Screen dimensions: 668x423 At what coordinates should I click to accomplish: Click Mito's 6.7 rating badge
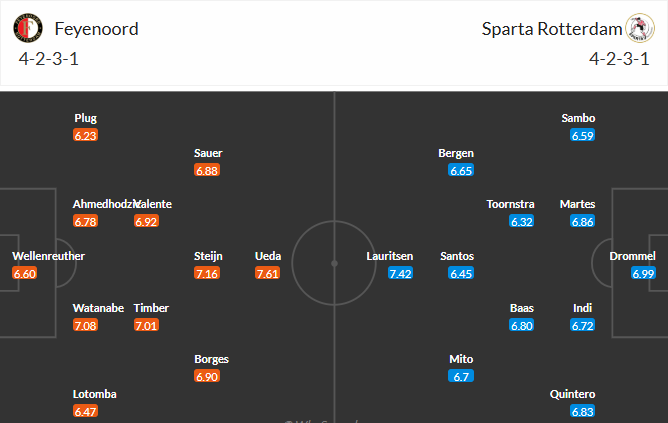(460, 377)
